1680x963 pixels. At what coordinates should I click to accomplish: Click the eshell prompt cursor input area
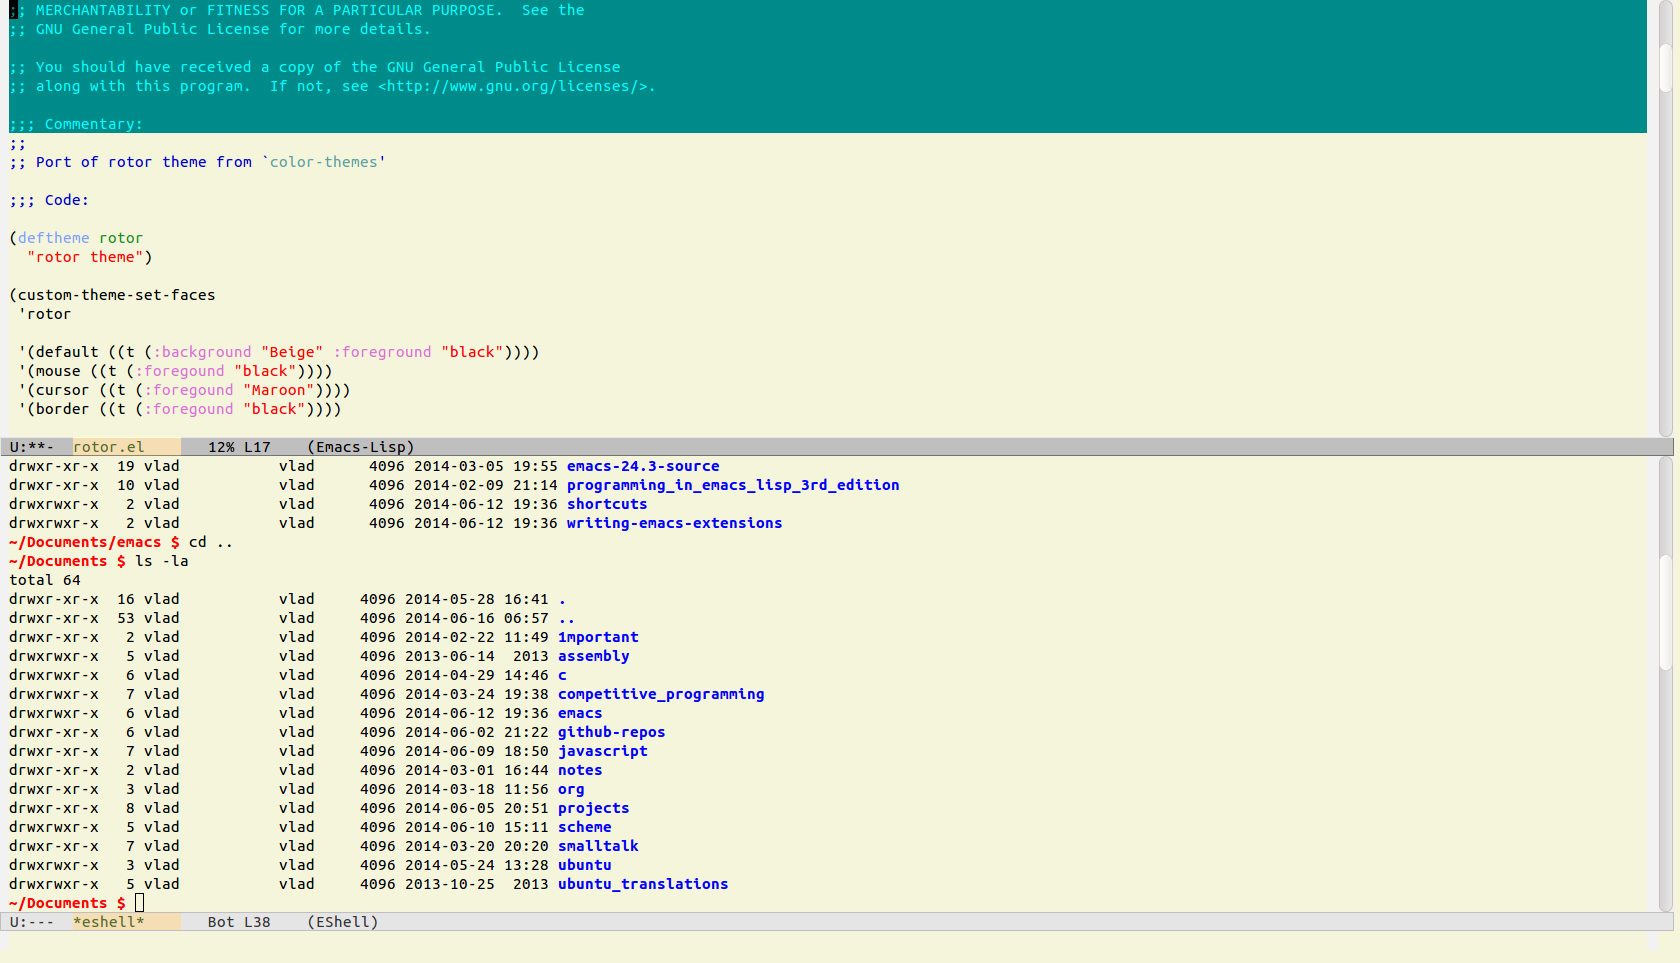click(x=140, y=903)
